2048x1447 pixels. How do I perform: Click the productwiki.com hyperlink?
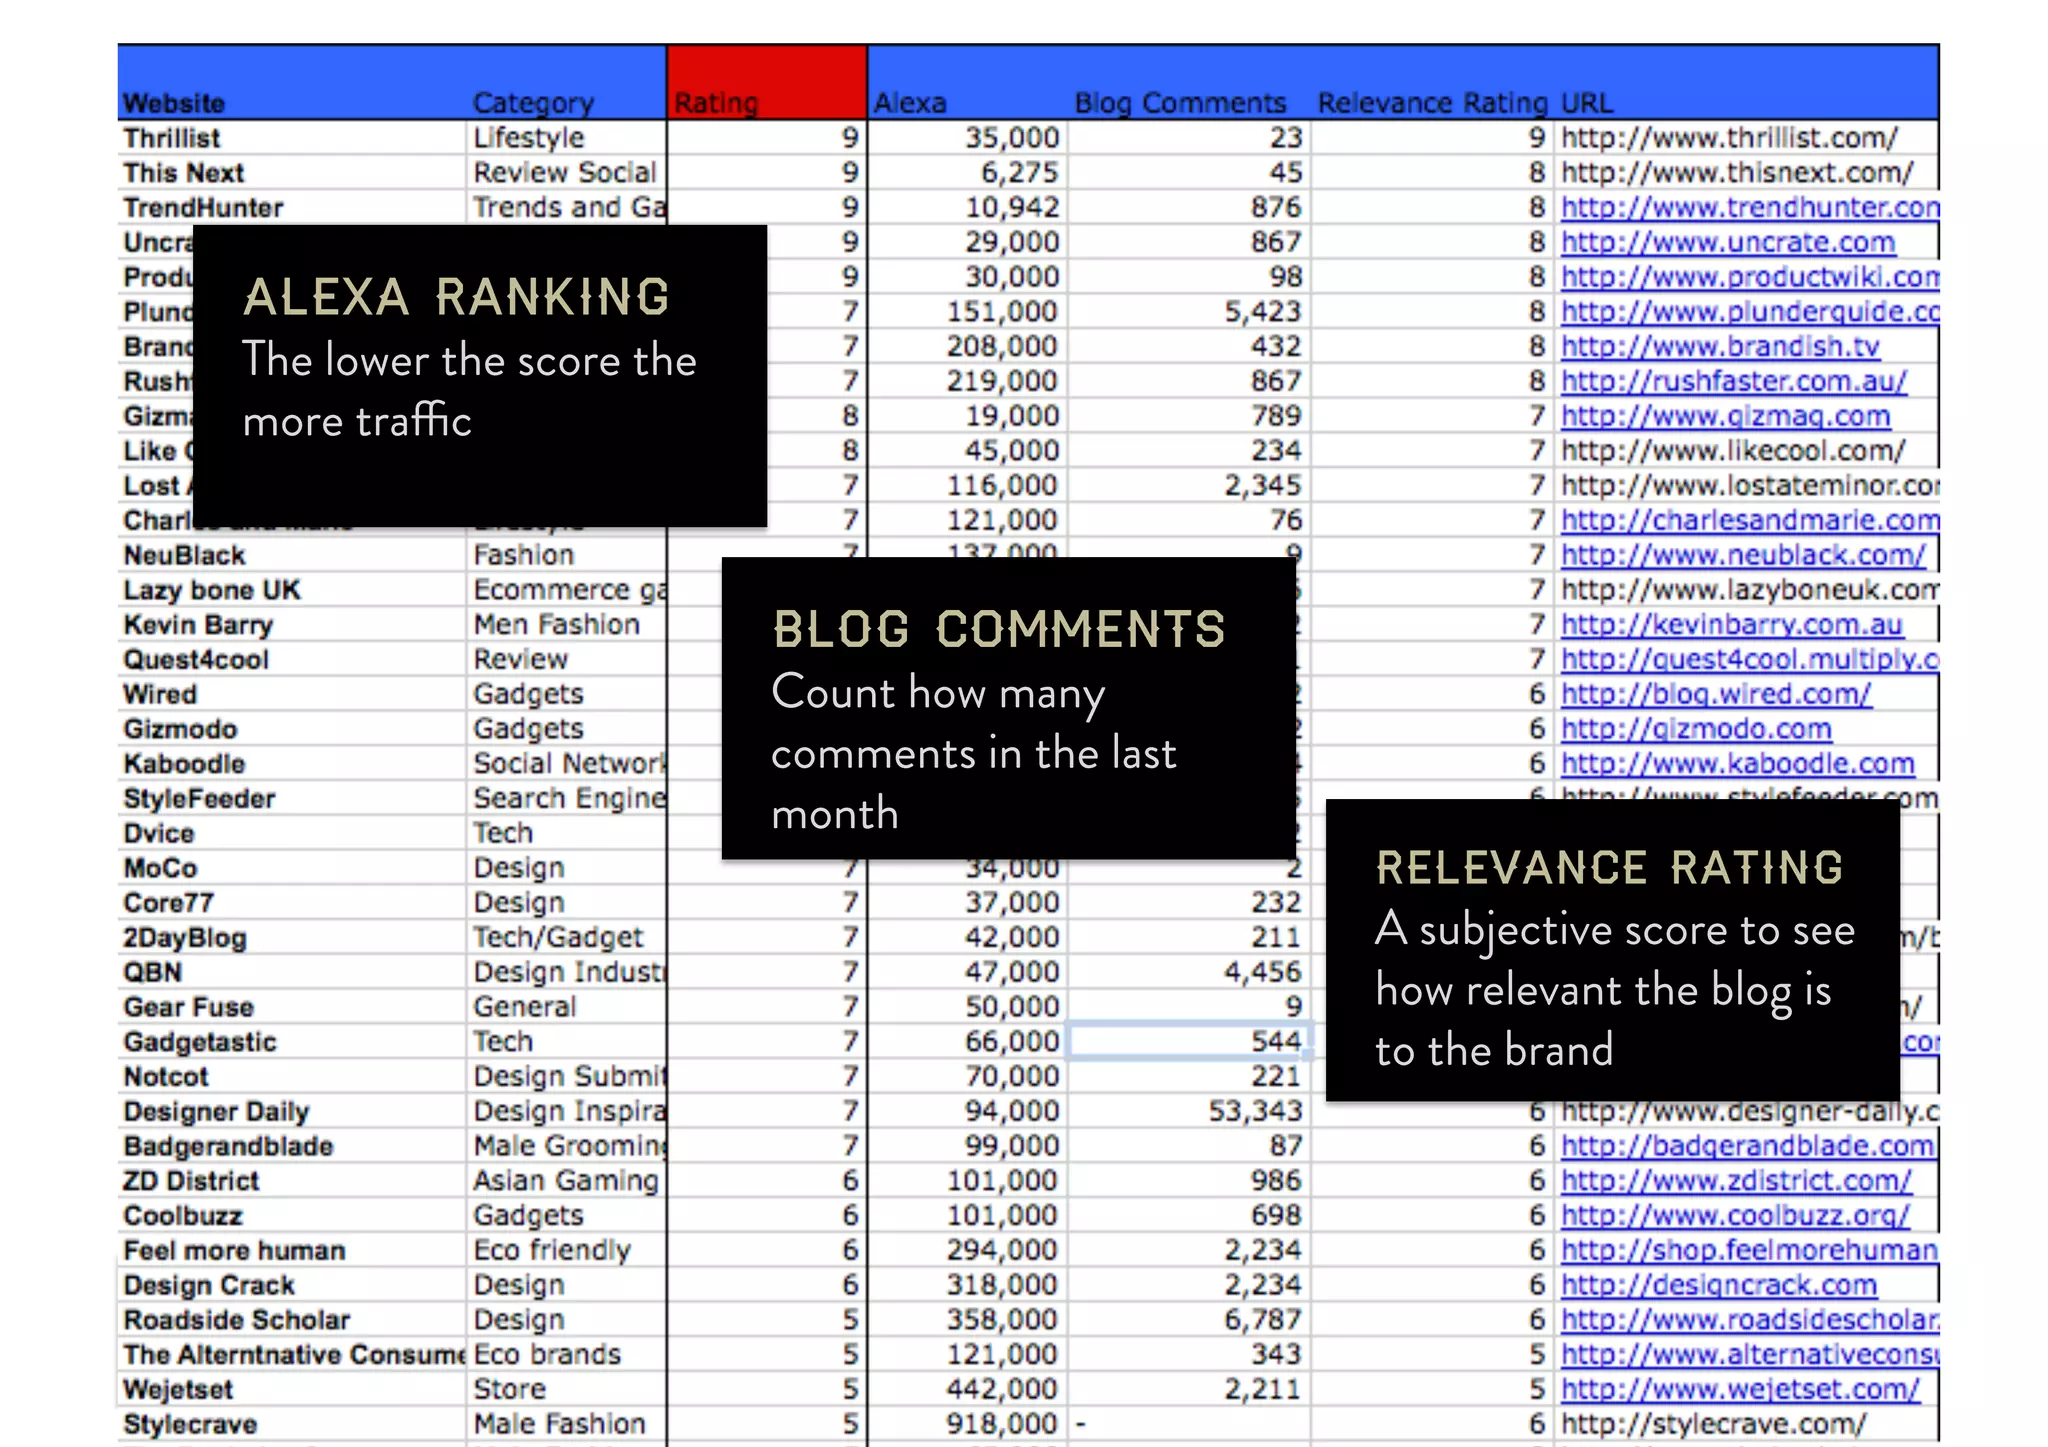click(1749, 277)
